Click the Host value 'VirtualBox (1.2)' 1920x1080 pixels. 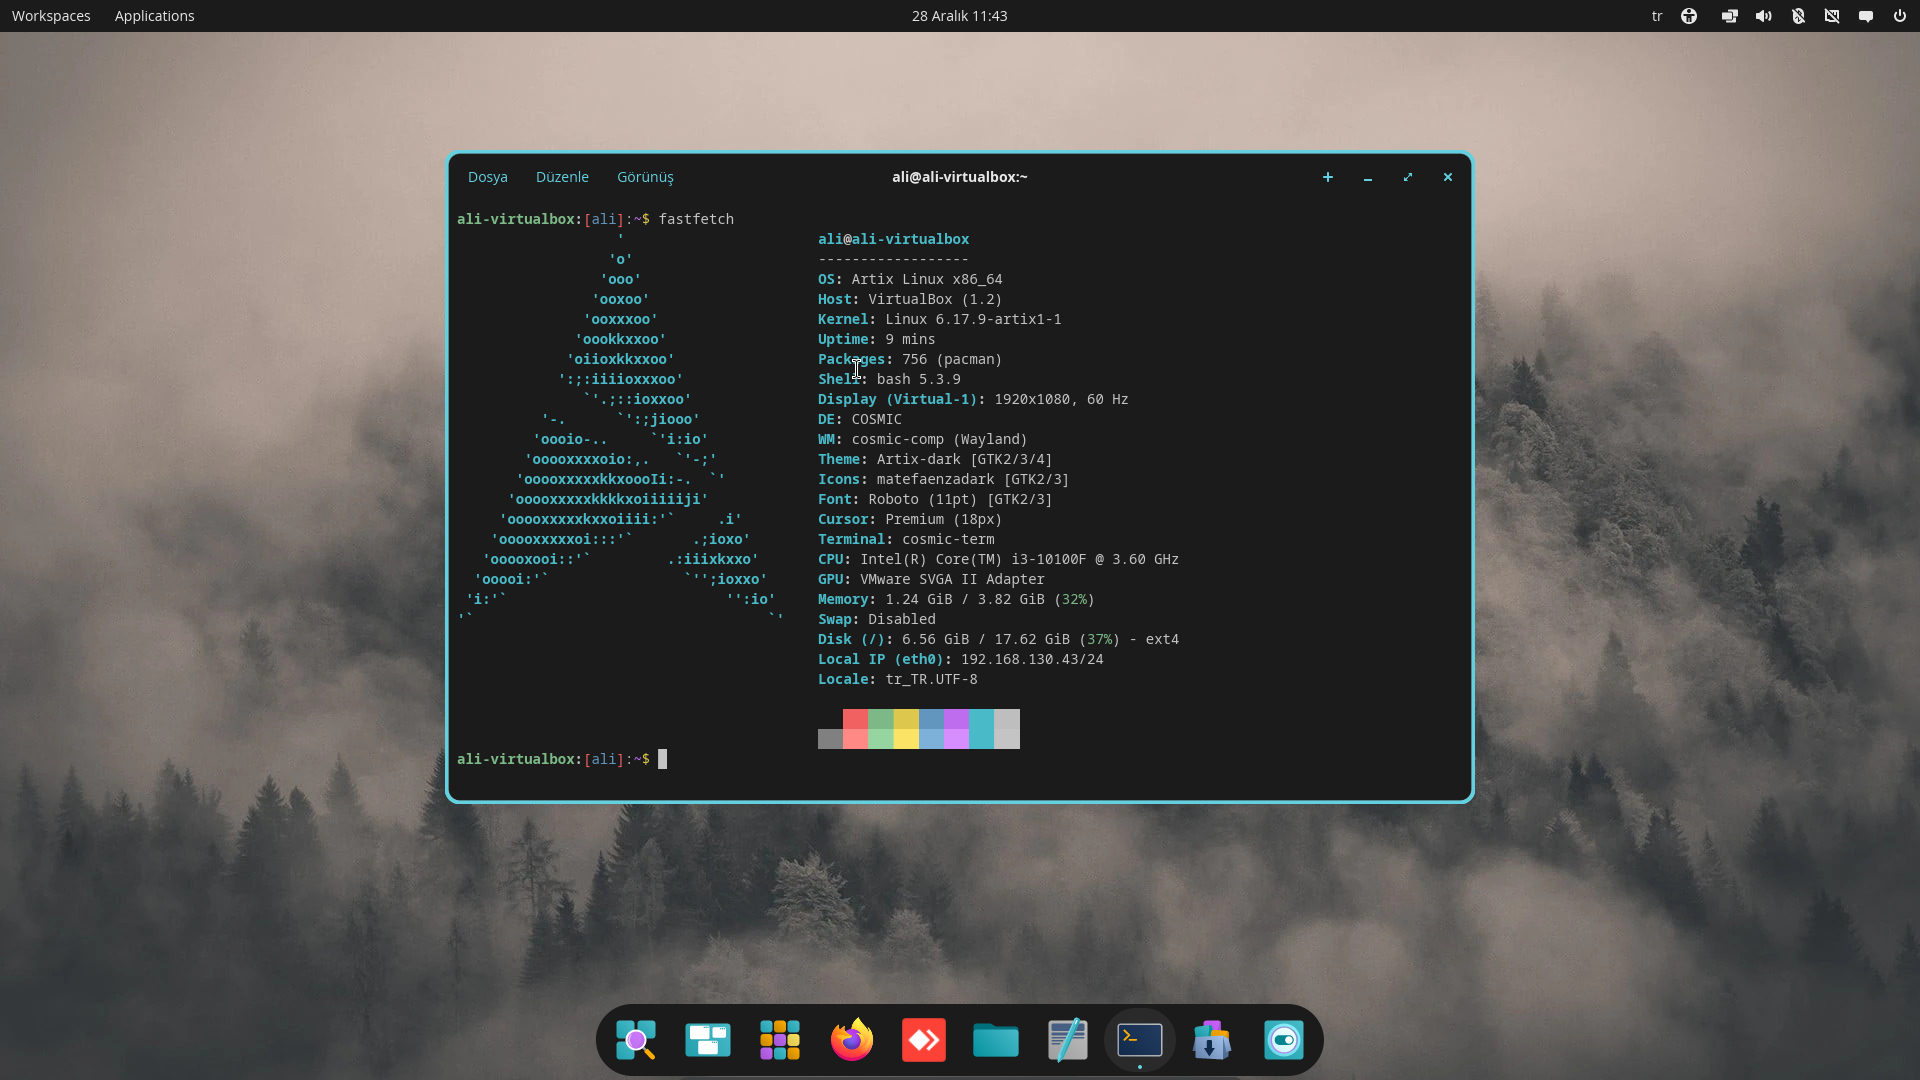935,299
